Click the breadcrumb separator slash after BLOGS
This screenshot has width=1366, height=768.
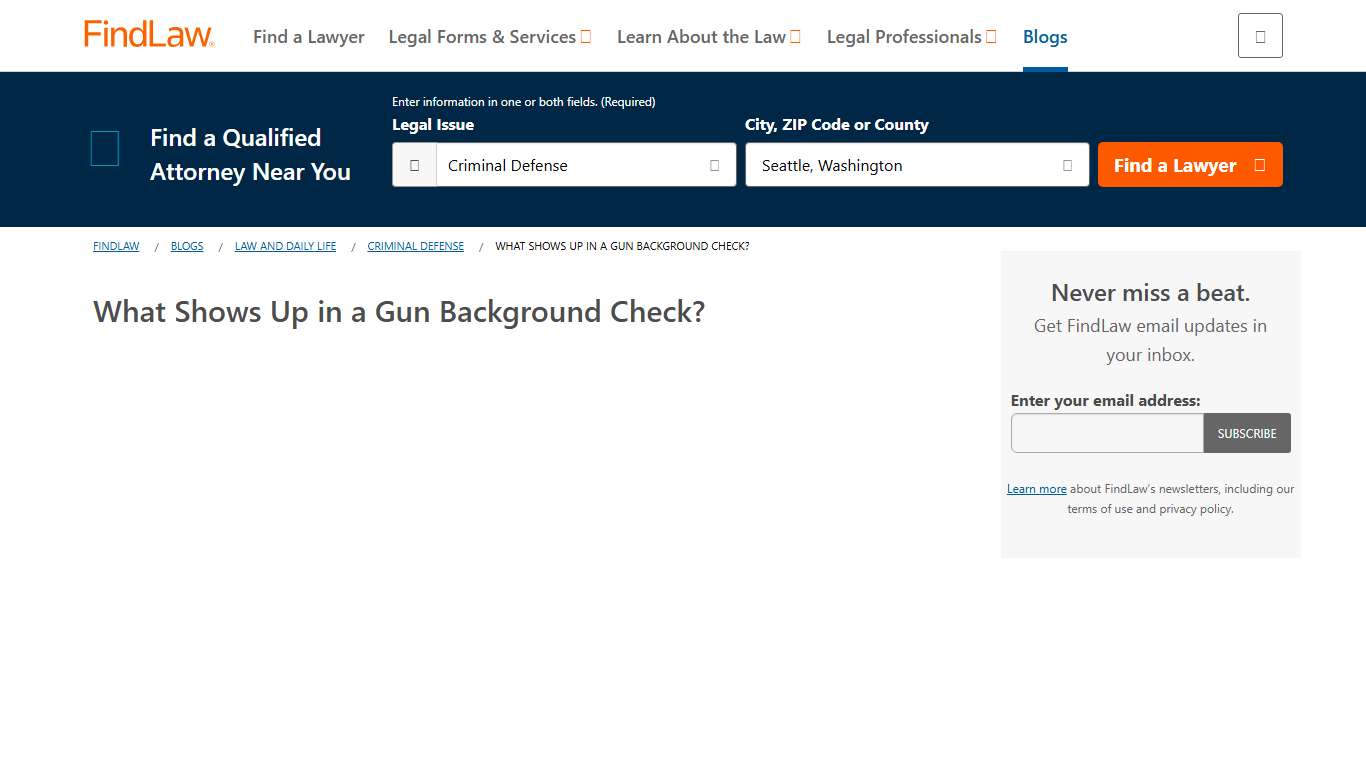219,245
